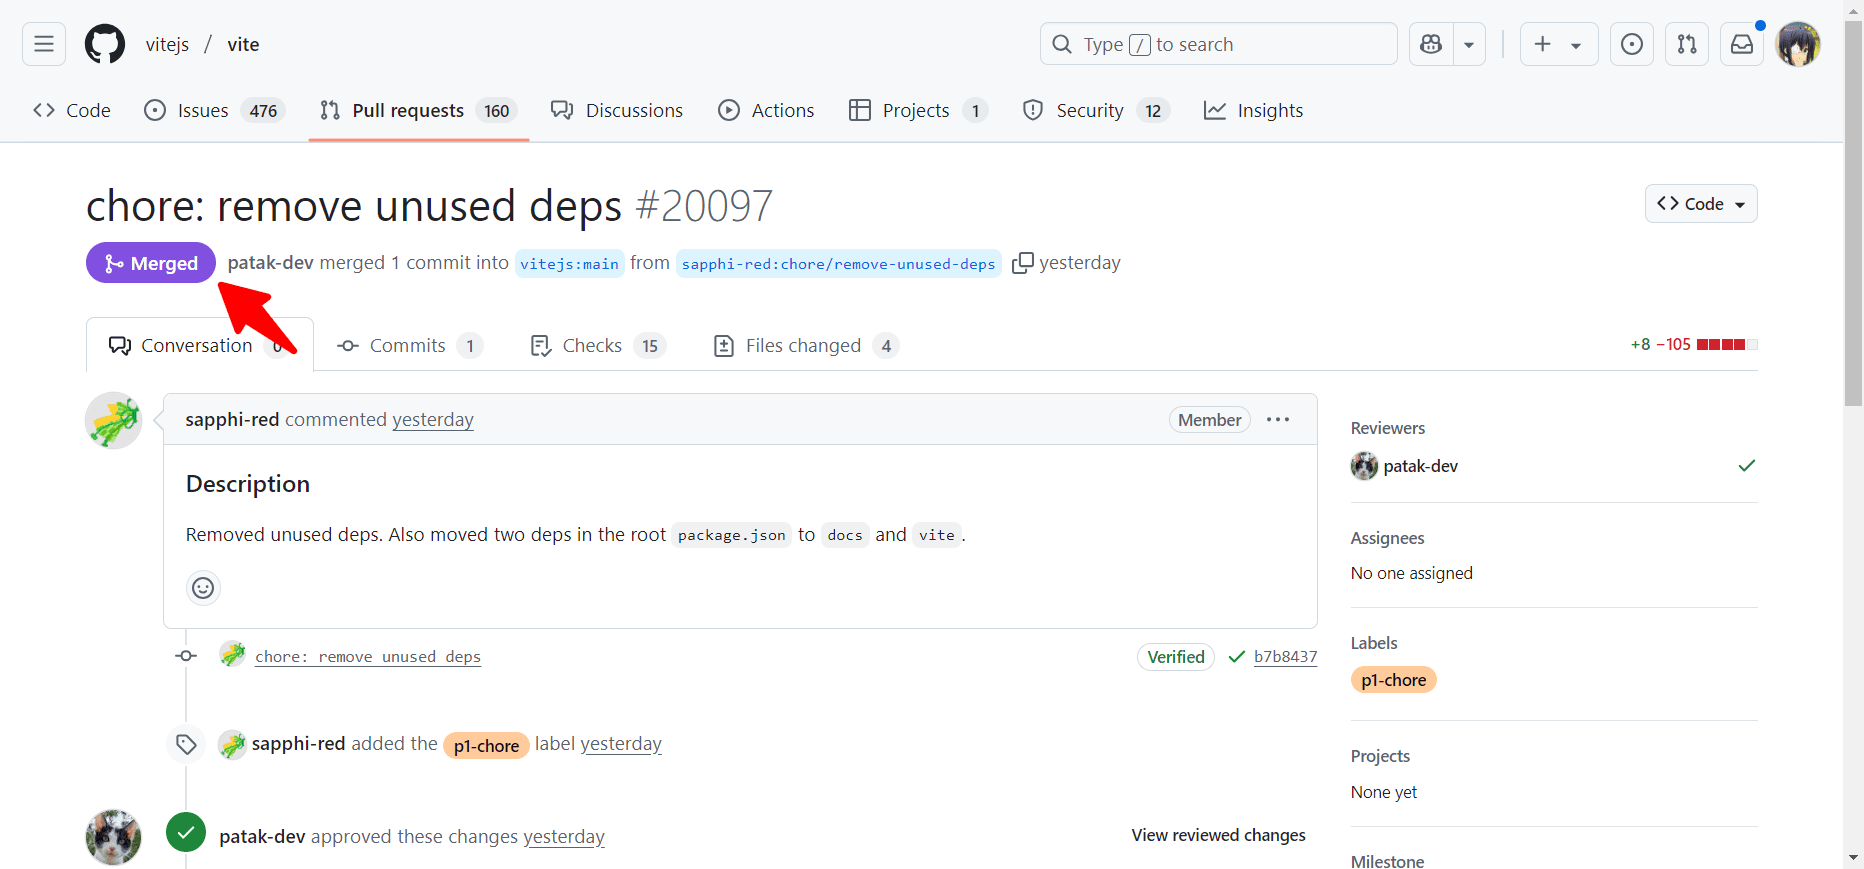Click the Verified signature badge
This screenshot has width=1864, height=869.
(x=1176, y=657)
